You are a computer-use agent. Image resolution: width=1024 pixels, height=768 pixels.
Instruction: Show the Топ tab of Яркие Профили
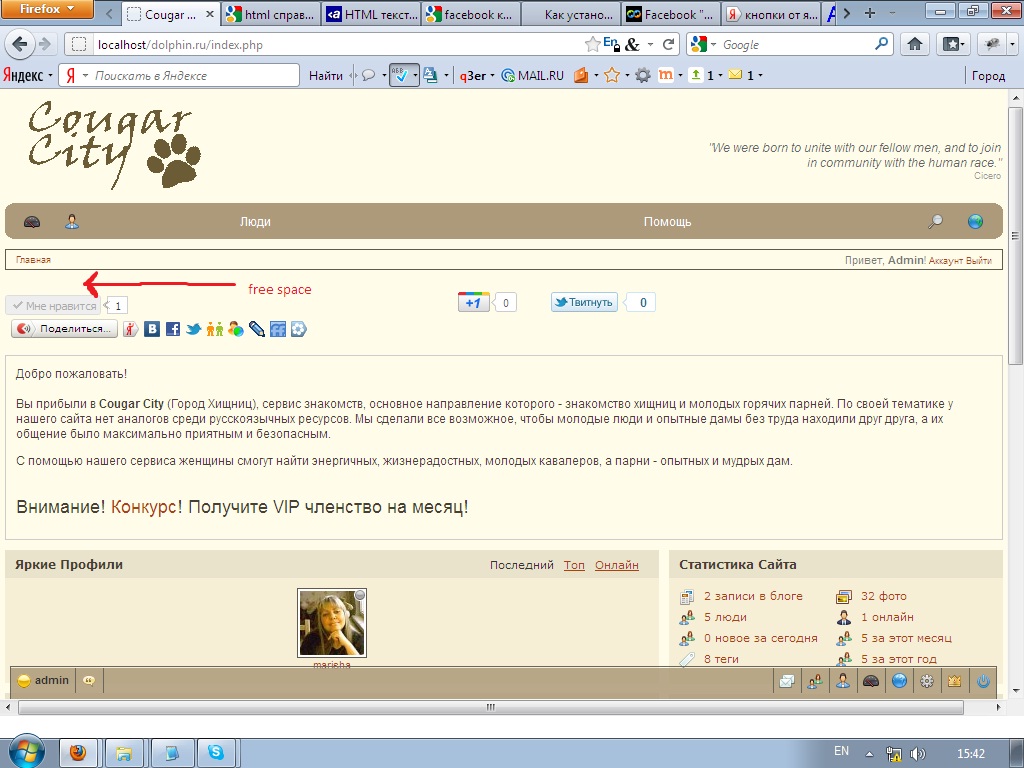pos(574,565)
